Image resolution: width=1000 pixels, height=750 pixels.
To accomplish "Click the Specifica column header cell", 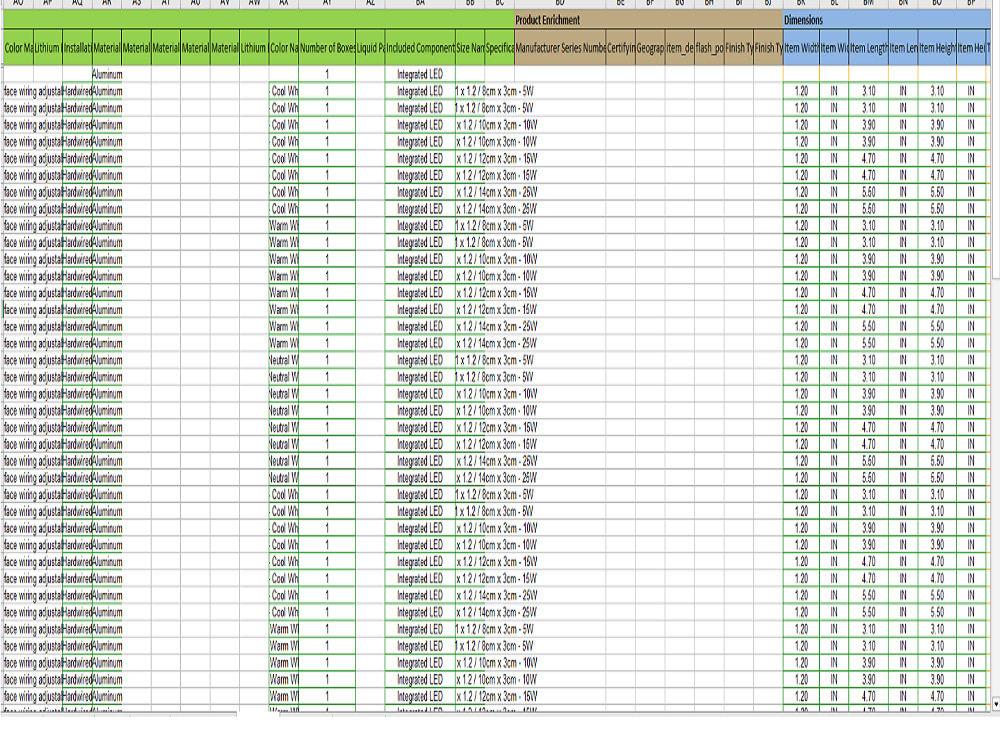I will click(499, 47).
